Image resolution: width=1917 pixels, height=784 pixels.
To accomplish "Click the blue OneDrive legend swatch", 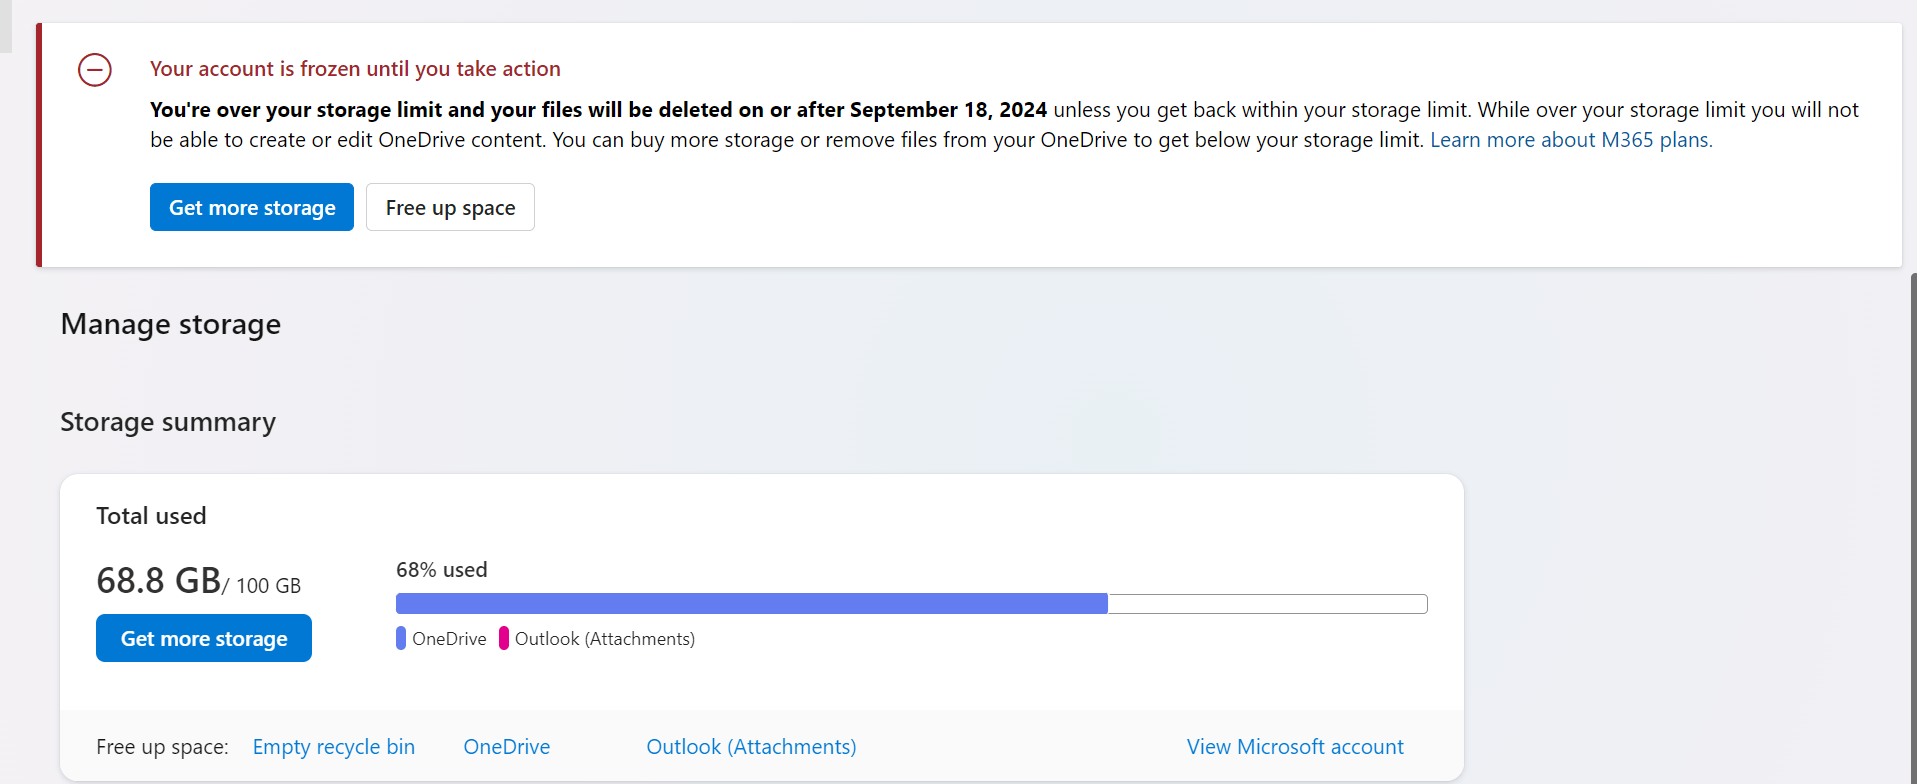I will click(x=401, y=638).
